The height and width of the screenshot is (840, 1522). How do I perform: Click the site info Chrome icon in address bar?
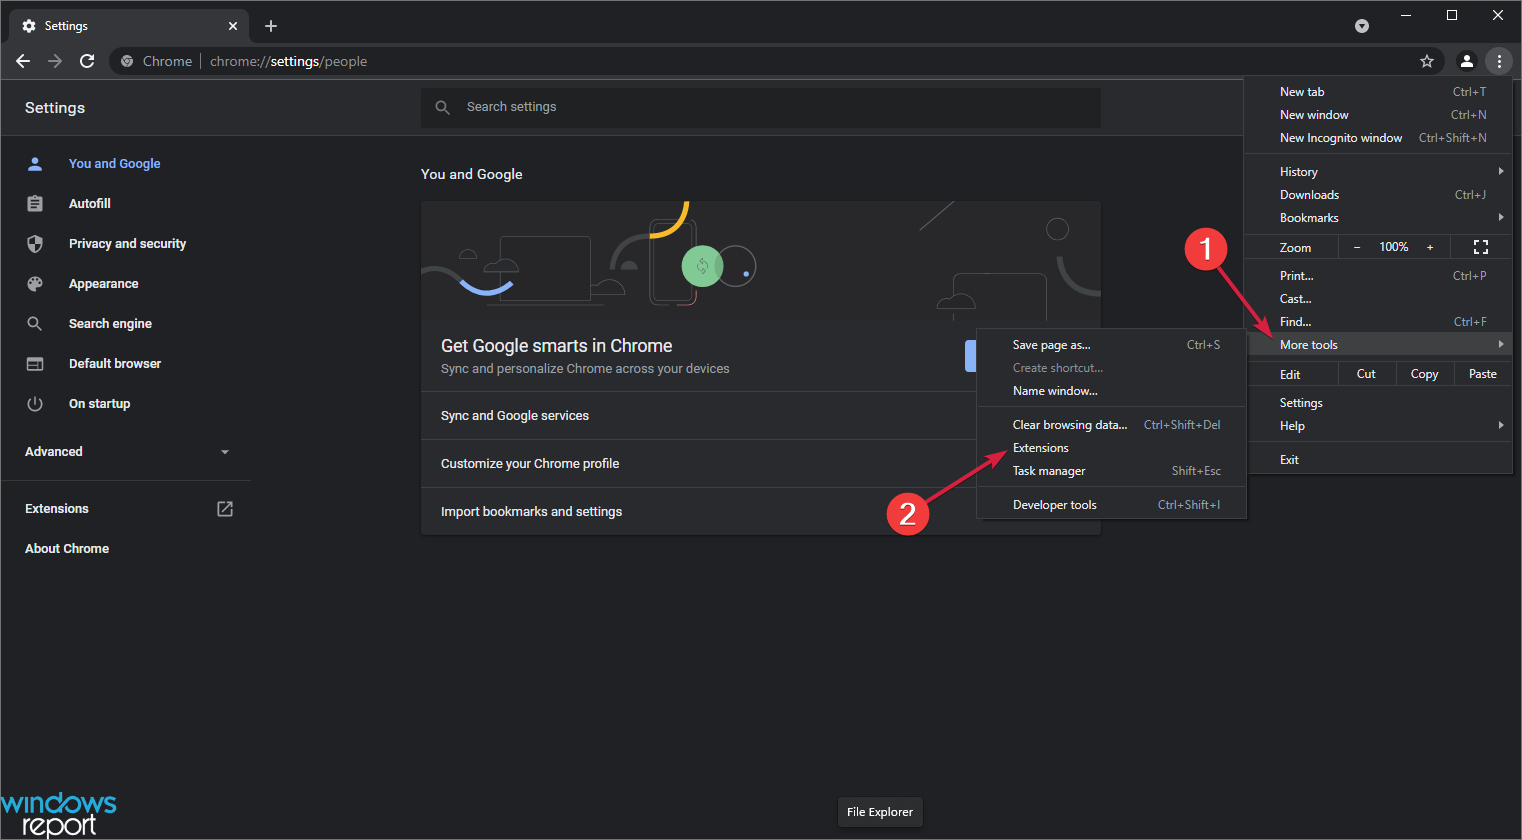(x=127, y=61)
